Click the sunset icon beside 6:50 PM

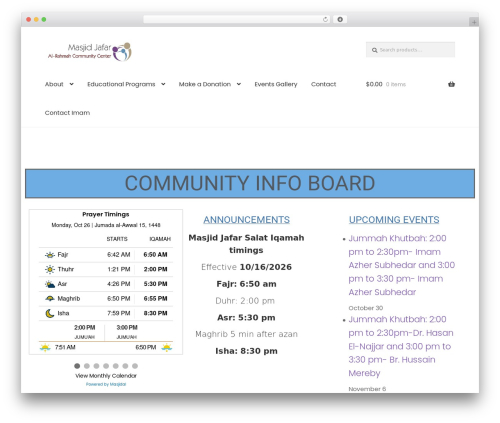166,348
